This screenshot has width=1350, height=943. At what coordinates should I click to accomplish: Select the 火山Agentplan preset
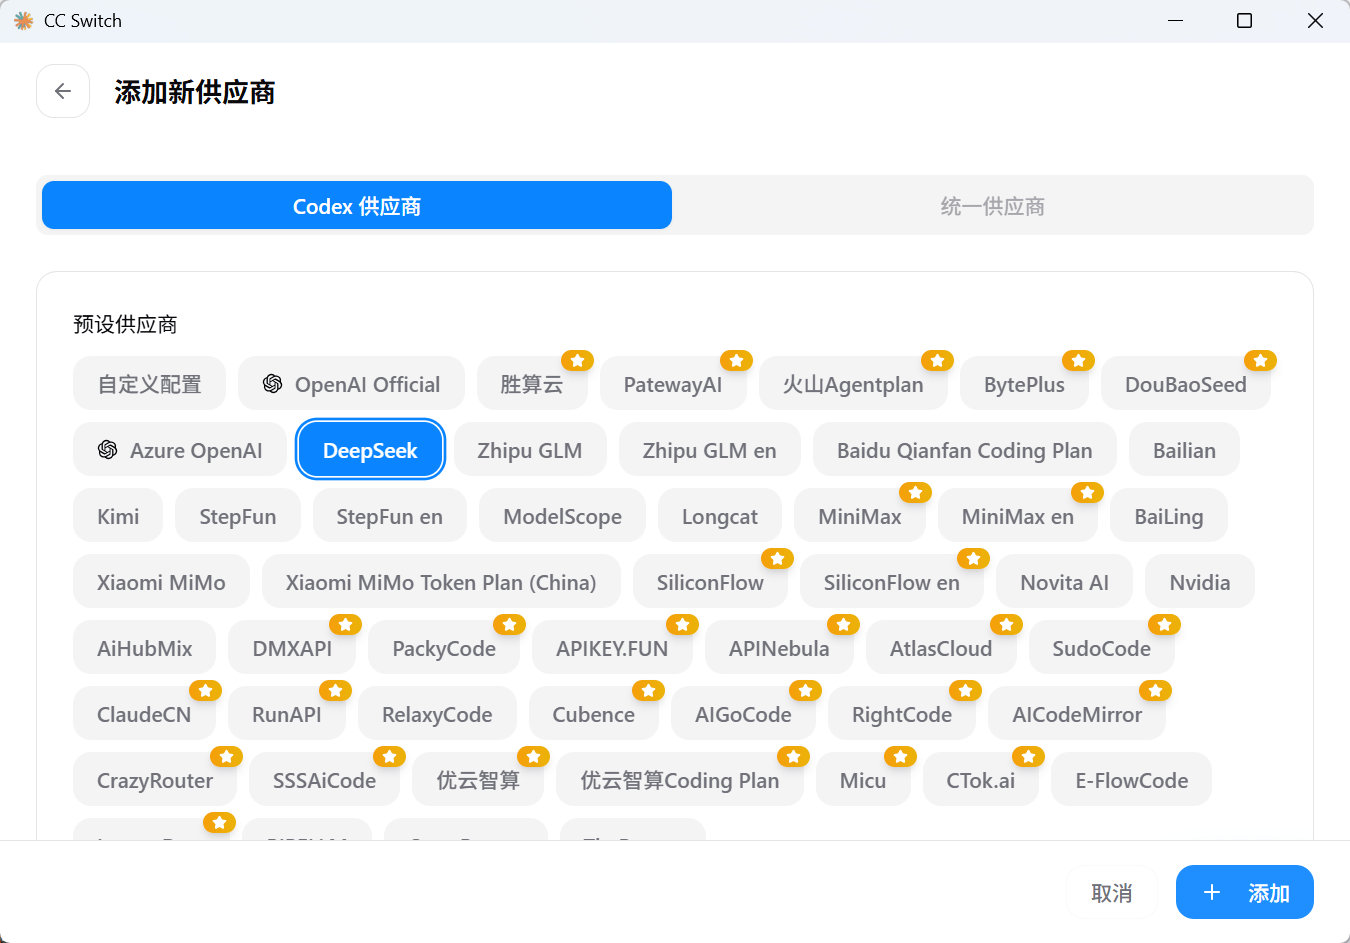coord(853,384)
